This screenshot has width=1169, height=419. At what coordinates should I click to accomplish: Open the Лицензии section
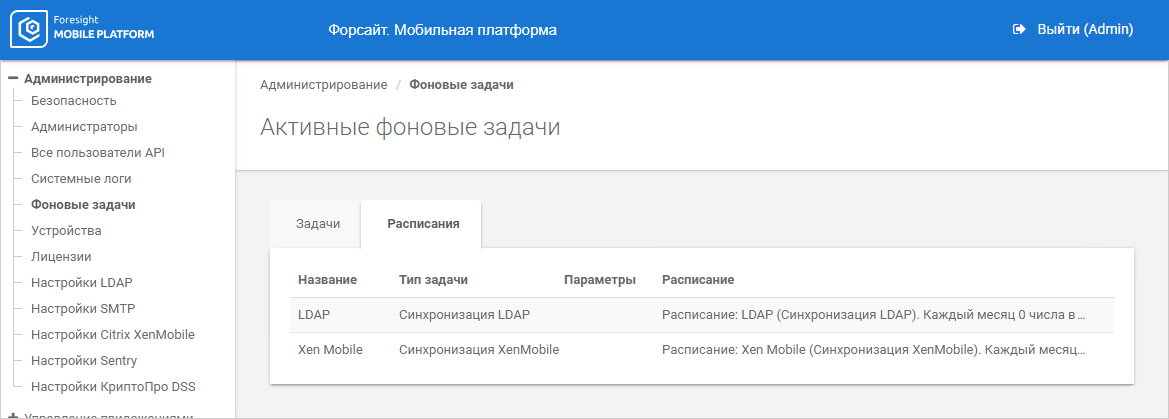pos(61,257)
